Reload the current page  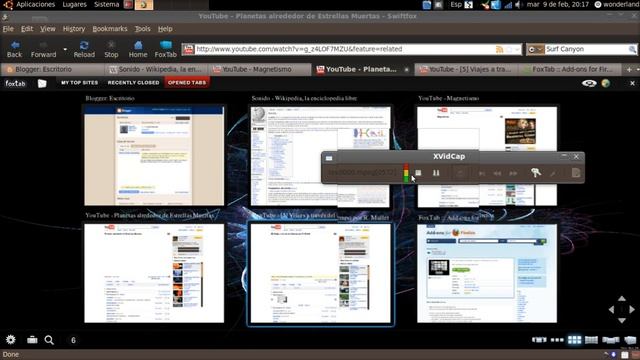[84, 49]
